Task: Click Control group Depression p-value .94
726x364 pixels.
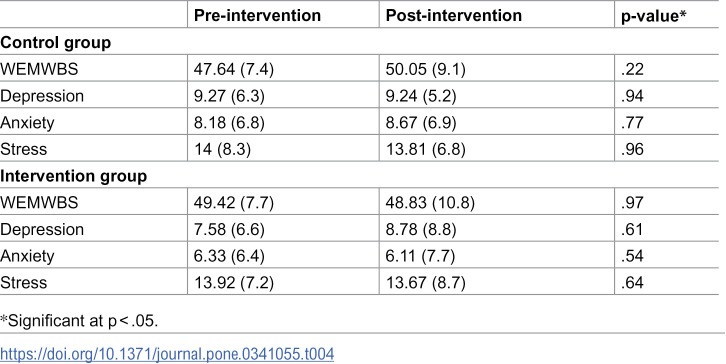Action: point(632,96)
